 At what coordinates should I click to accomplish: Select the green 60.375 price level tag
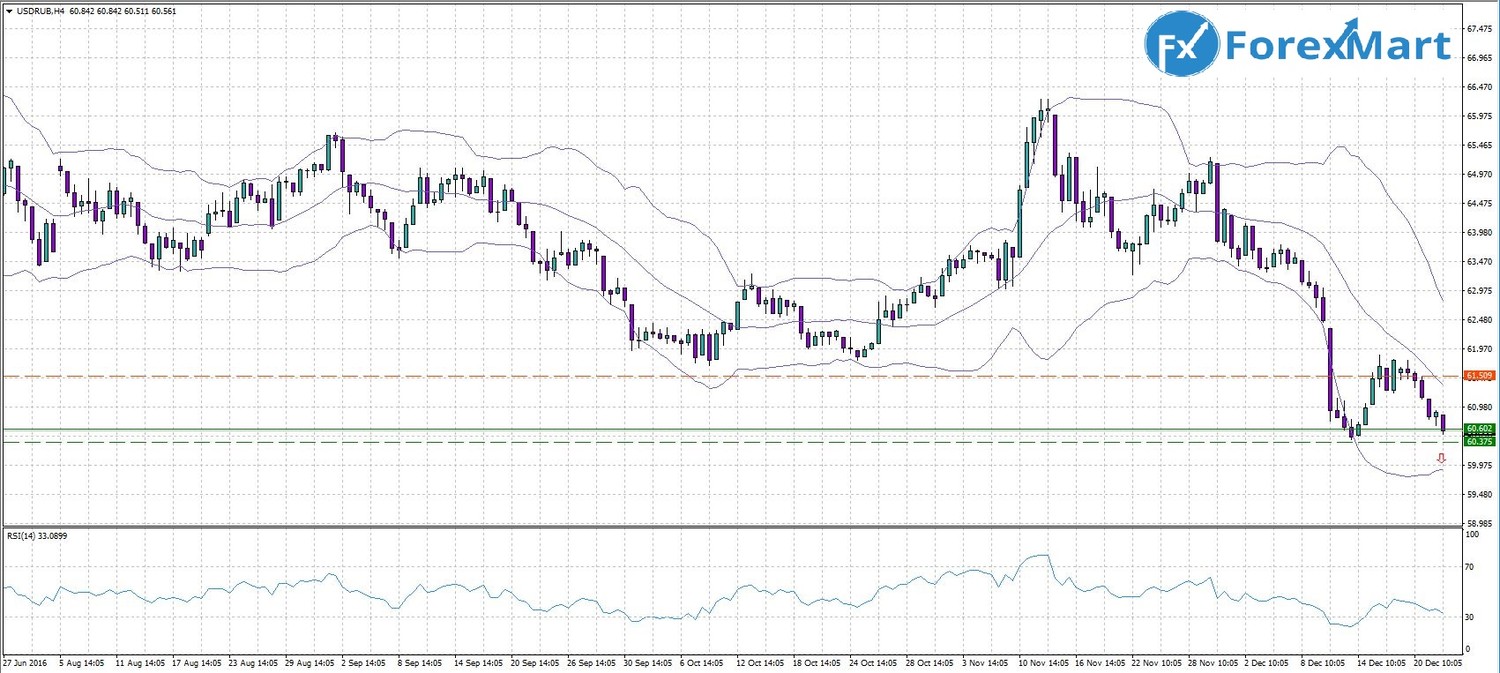click(1477, 441)
